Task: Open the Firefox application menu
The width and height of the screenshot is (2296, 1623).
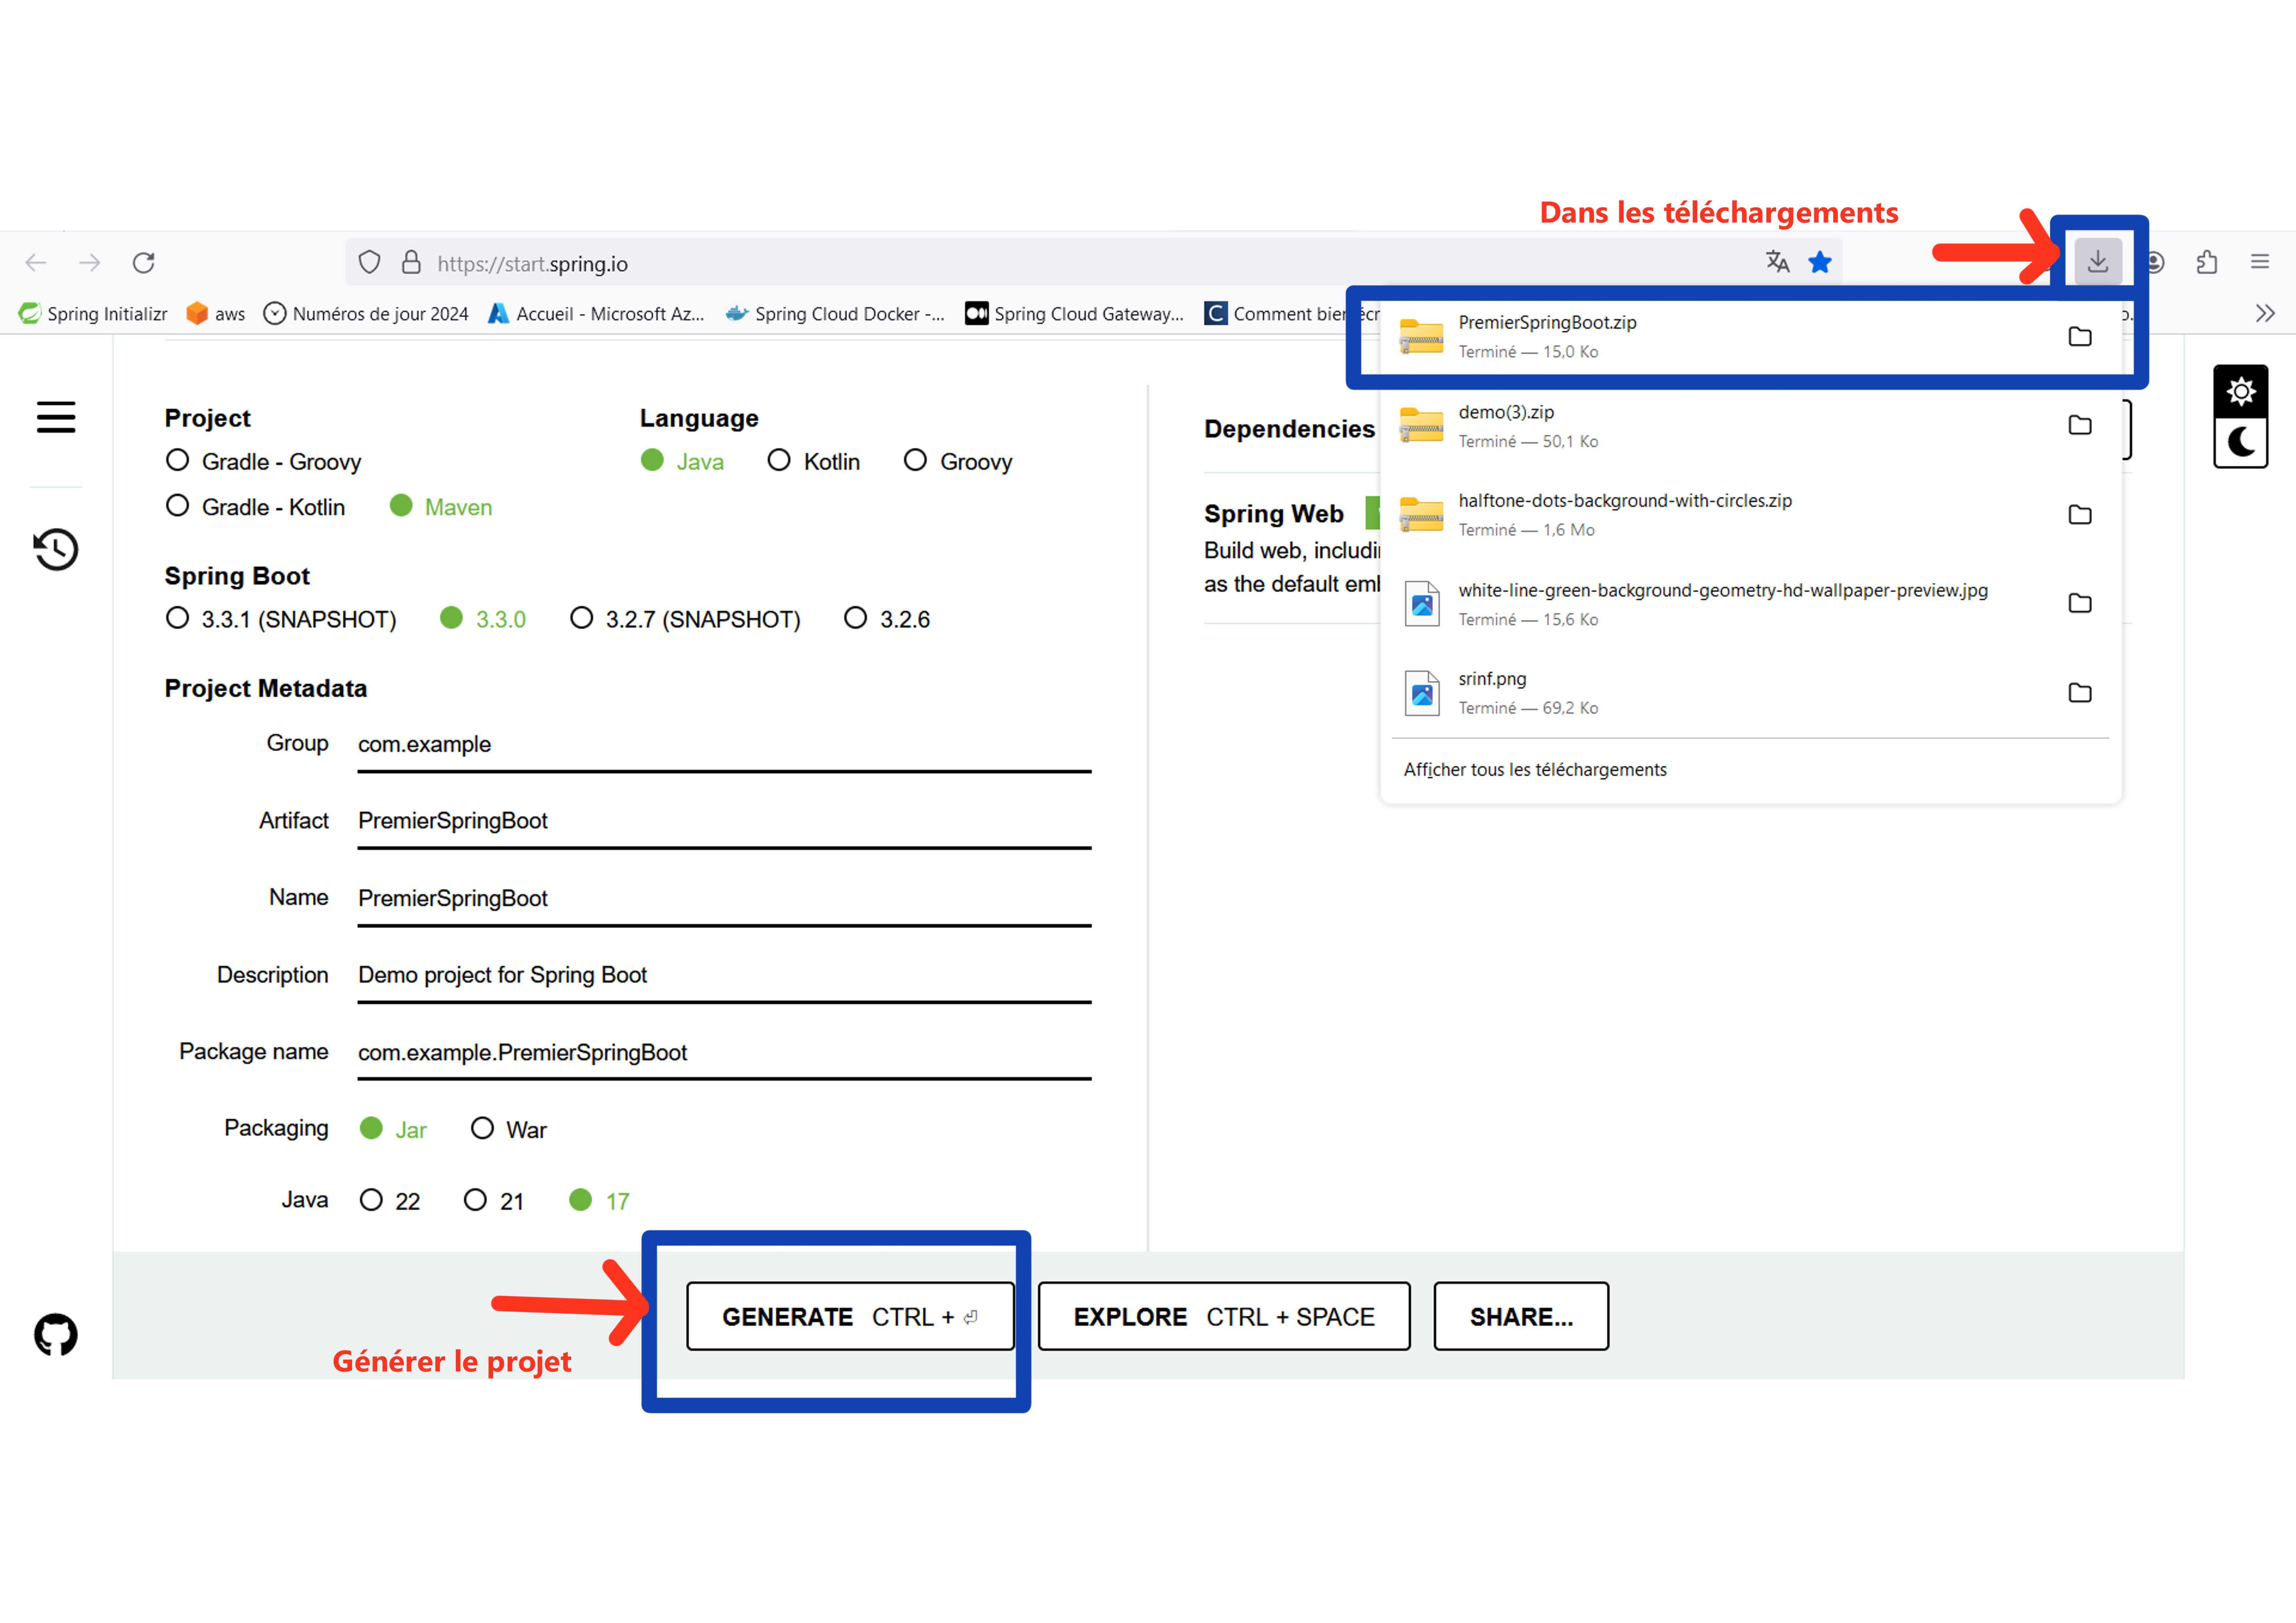Action: click(x=2260, y=262)
